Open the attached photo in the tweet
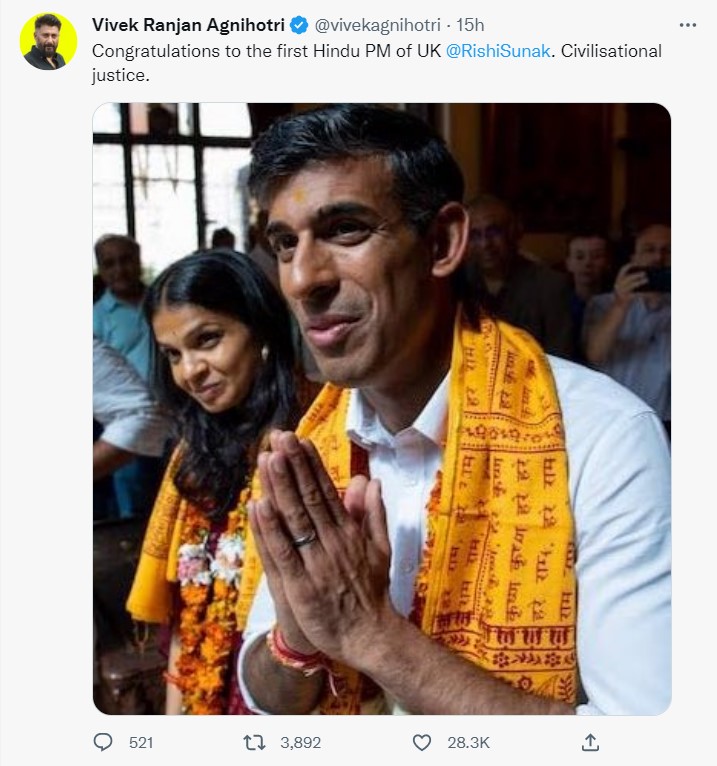Viewport: 717px width, 766px height. (382, 408)
